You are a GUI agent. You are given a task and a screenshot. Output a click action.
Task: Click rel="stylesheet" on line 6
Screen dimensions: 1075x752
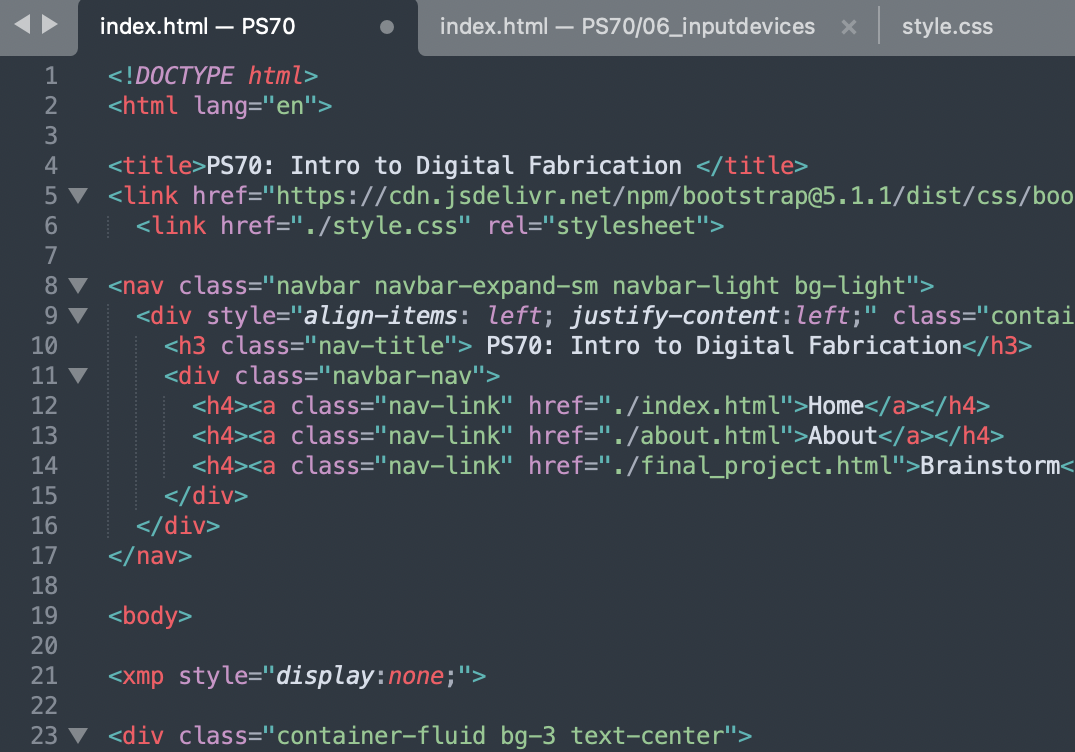pos(599,226)
